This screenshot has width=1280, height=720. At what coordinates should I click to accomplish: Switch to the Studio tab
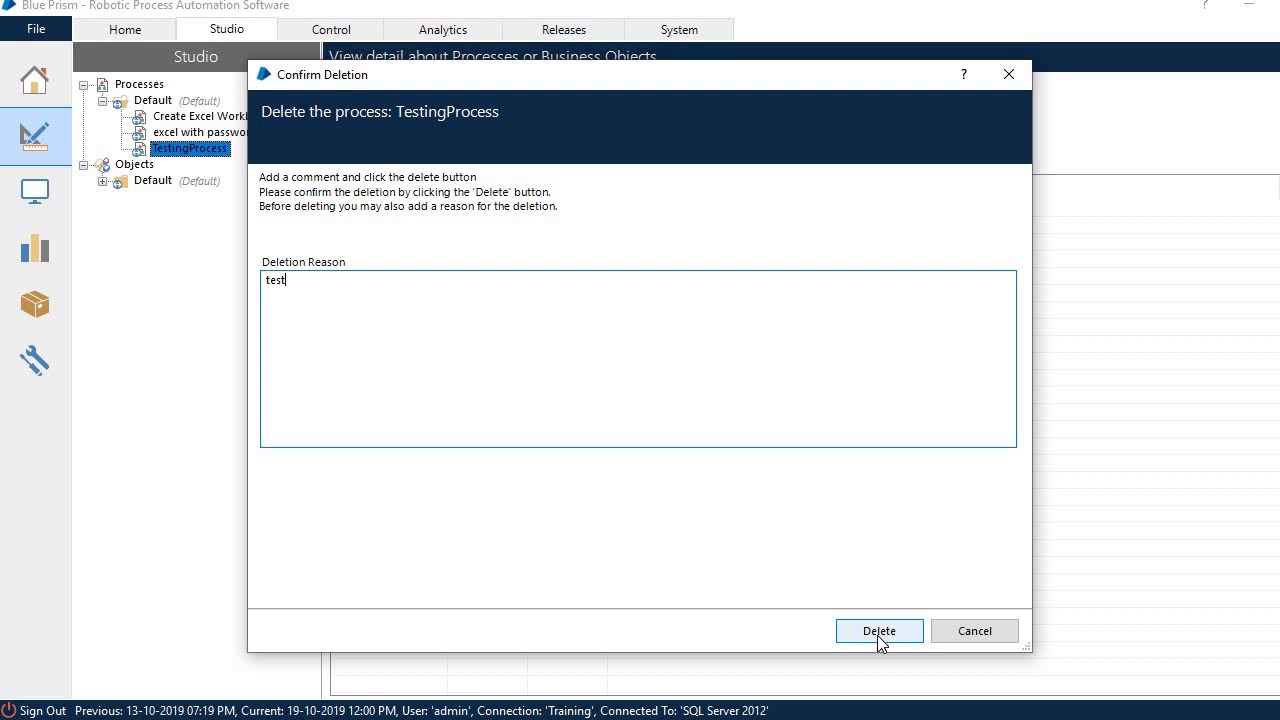pyautogui.click(x=227, y=29)
